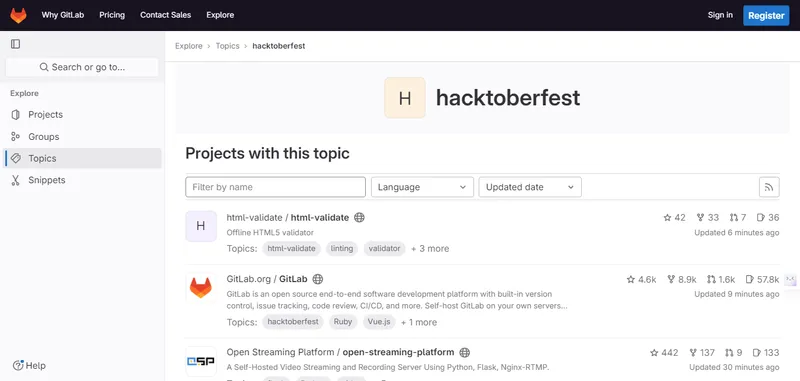Click forks icon on open-streaming-platform row
The width and height of the screenshot is (800, 381).
693,352
